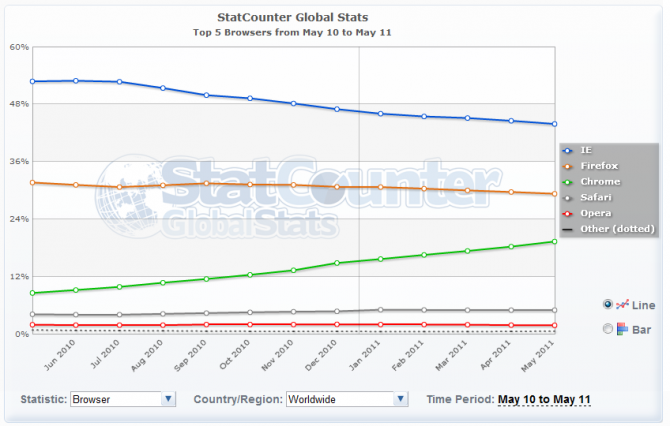Click the Chrome legend label
The height and width of the screenshot is (426, 670).
click(601, 182)
